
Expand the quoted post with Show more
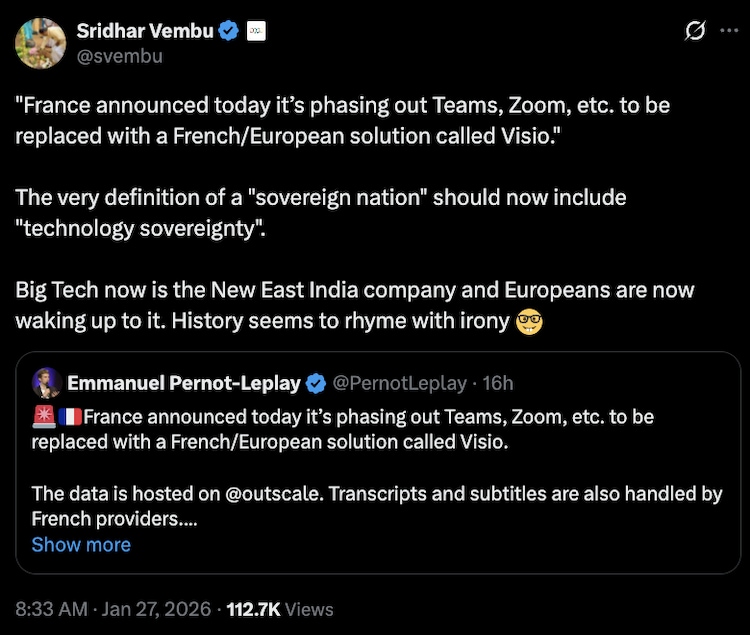pos(81,545)
